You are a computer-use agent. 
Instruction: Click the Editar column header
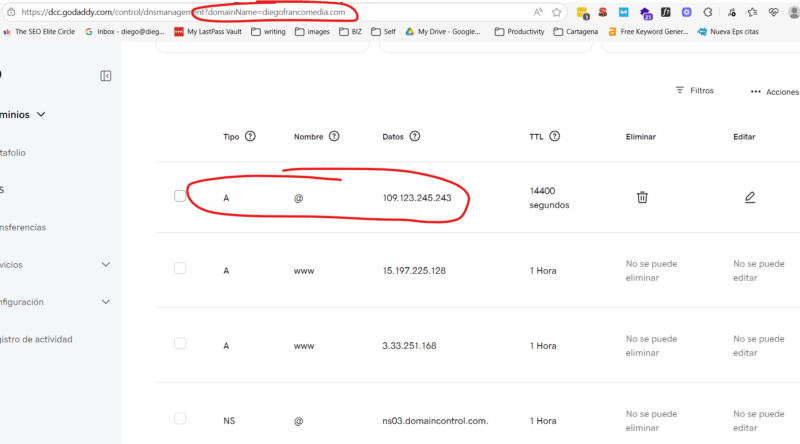coord(744,137)
